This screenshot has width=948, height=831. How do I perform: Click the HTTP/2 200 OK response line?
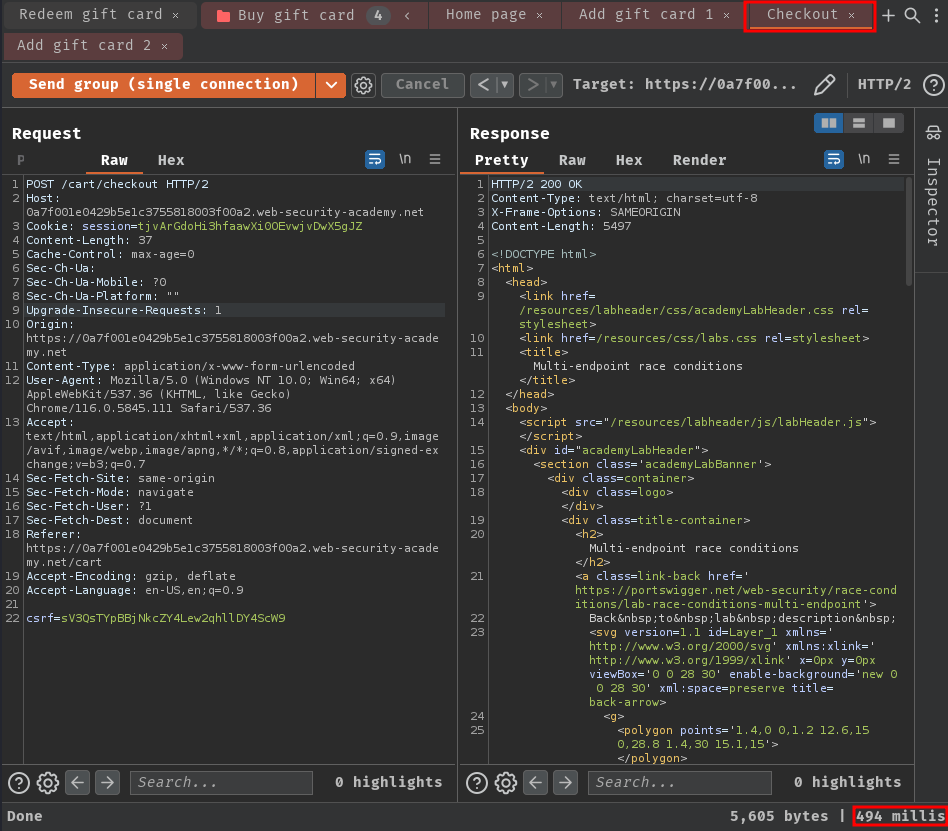[536, 184]
